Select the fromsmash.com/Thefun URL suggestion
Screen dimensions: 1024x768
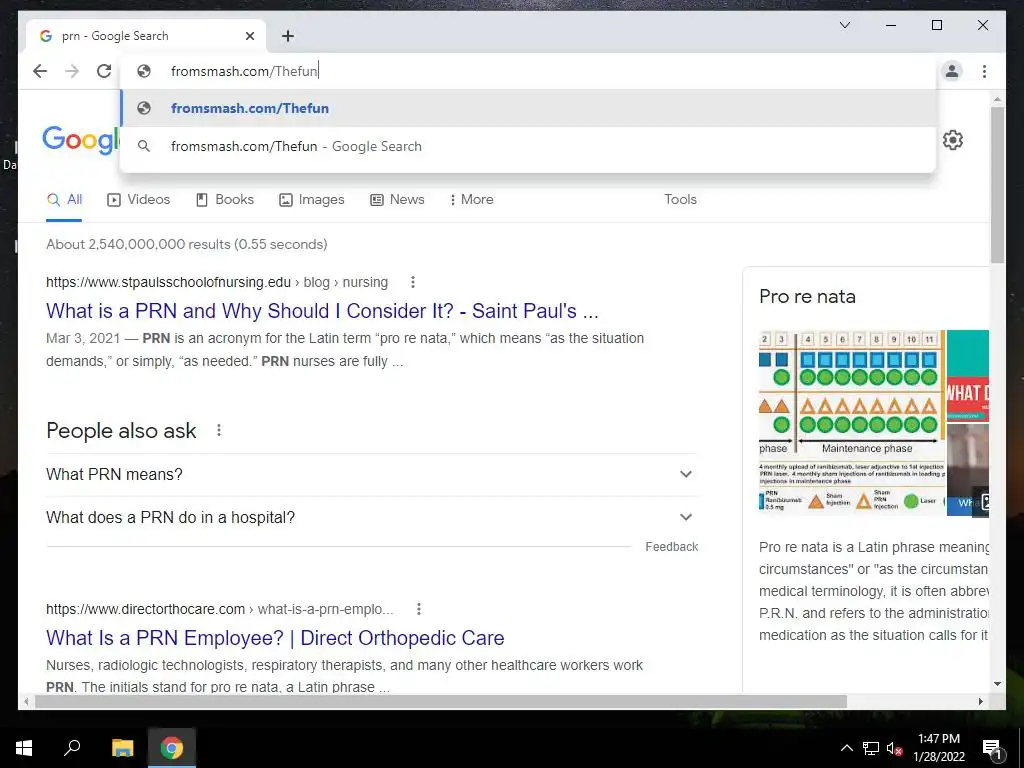click(x=528, y=108)
